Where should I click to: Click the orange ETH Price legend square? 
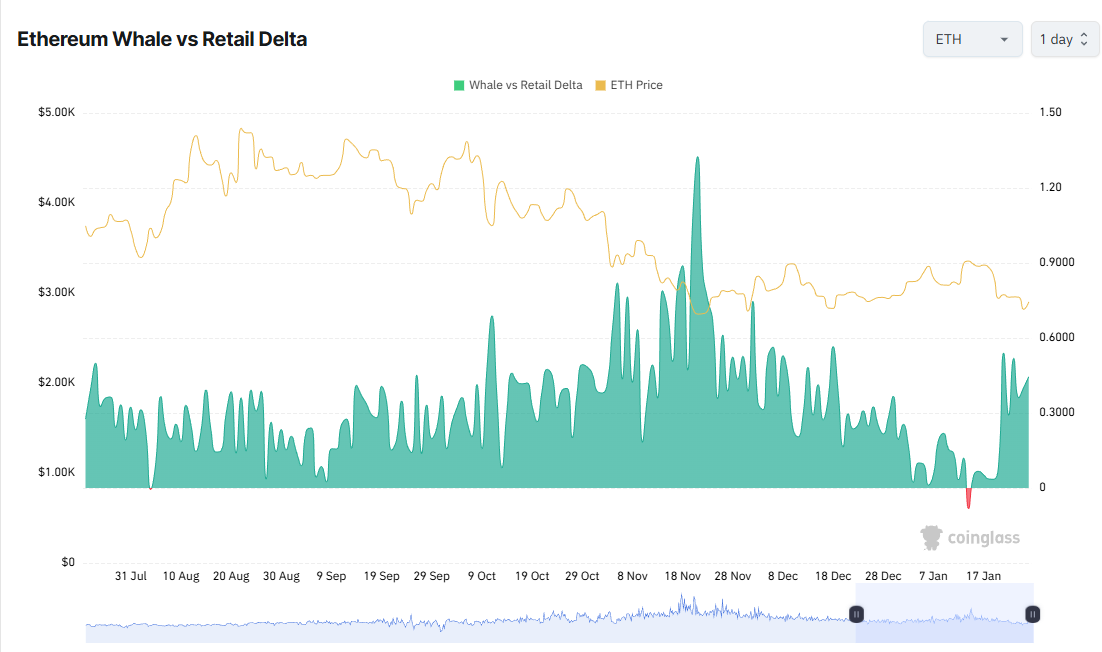tap(600, 85)
